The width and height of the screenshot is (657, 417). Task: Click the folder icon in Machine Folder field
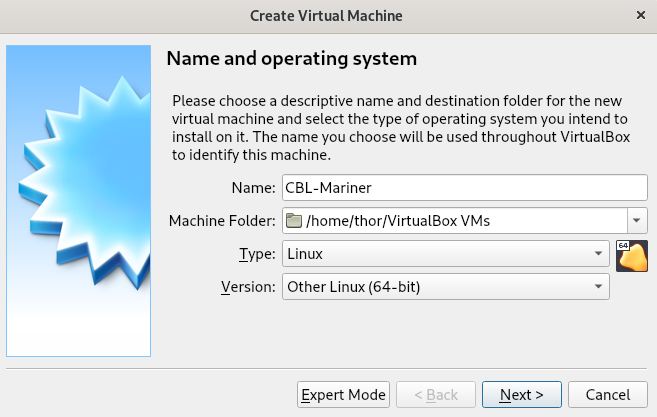294,220
